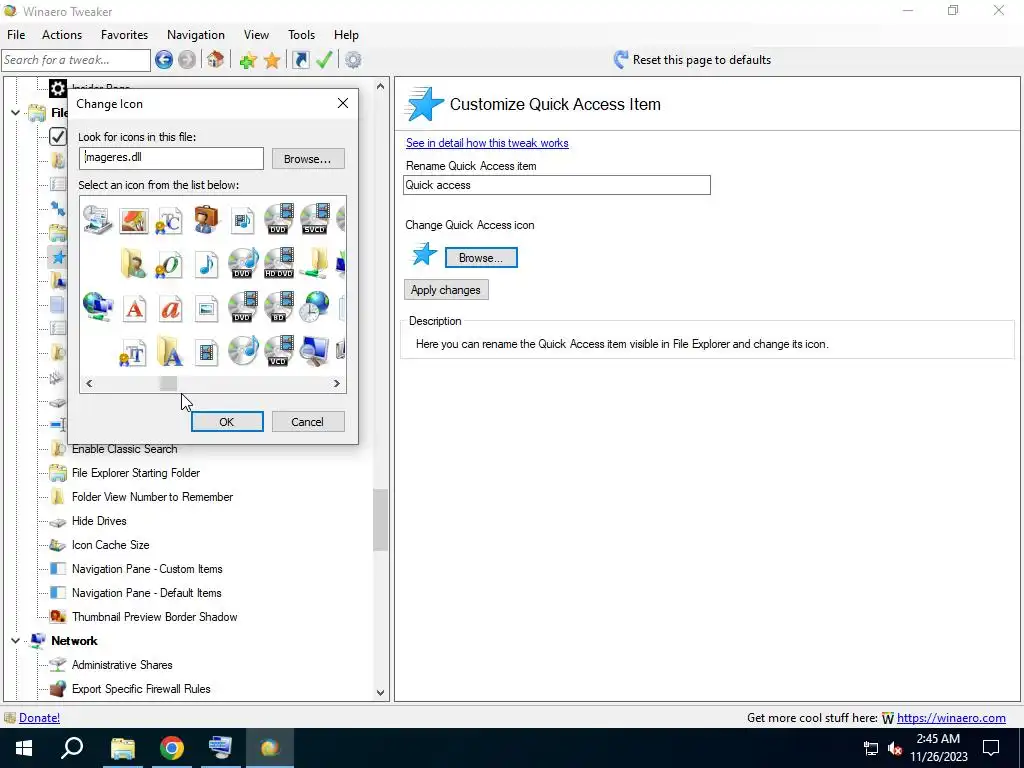Select the globe network computers icon

pos(98,307)
